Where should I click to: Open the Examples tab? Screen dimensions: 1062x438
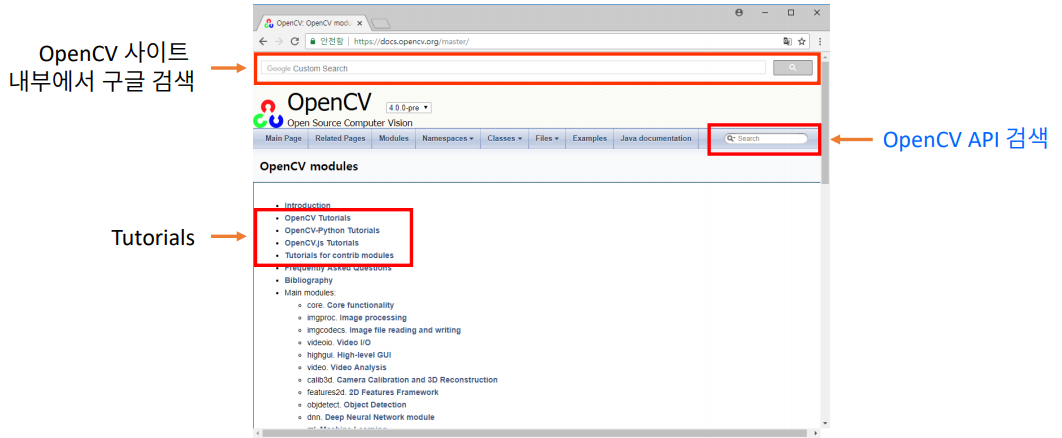click(589, 138)
